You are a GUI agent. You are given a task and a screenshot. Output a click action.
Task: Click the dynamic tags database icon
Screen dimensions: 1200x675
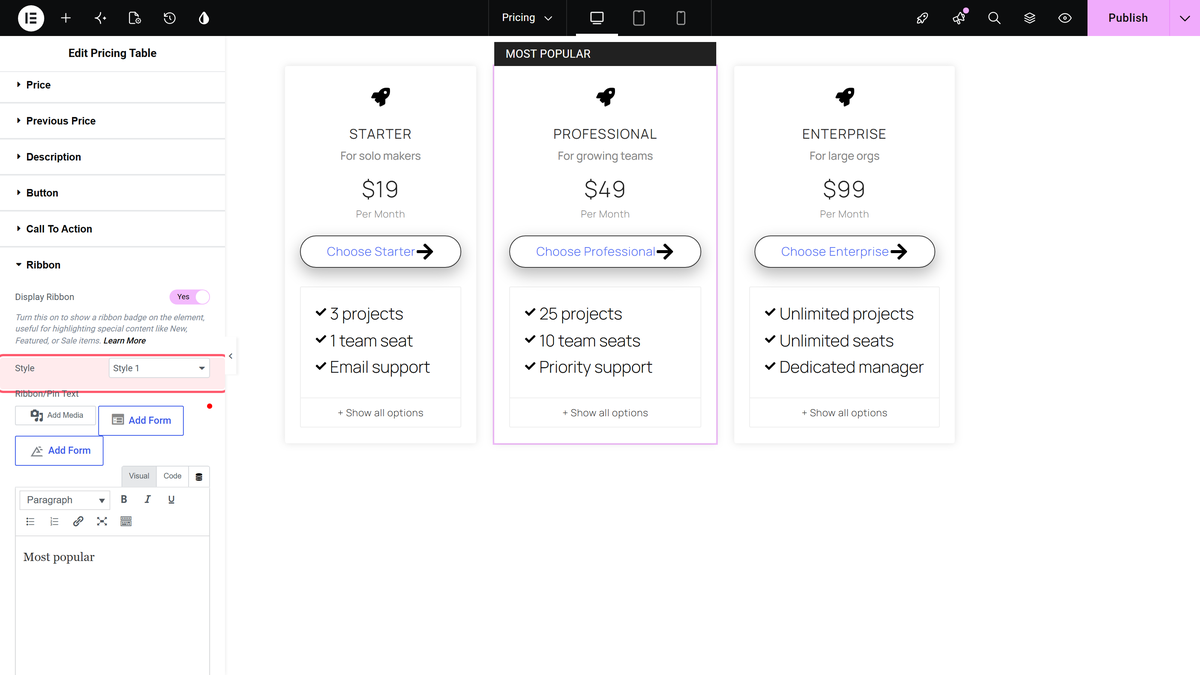coord(199,477)
